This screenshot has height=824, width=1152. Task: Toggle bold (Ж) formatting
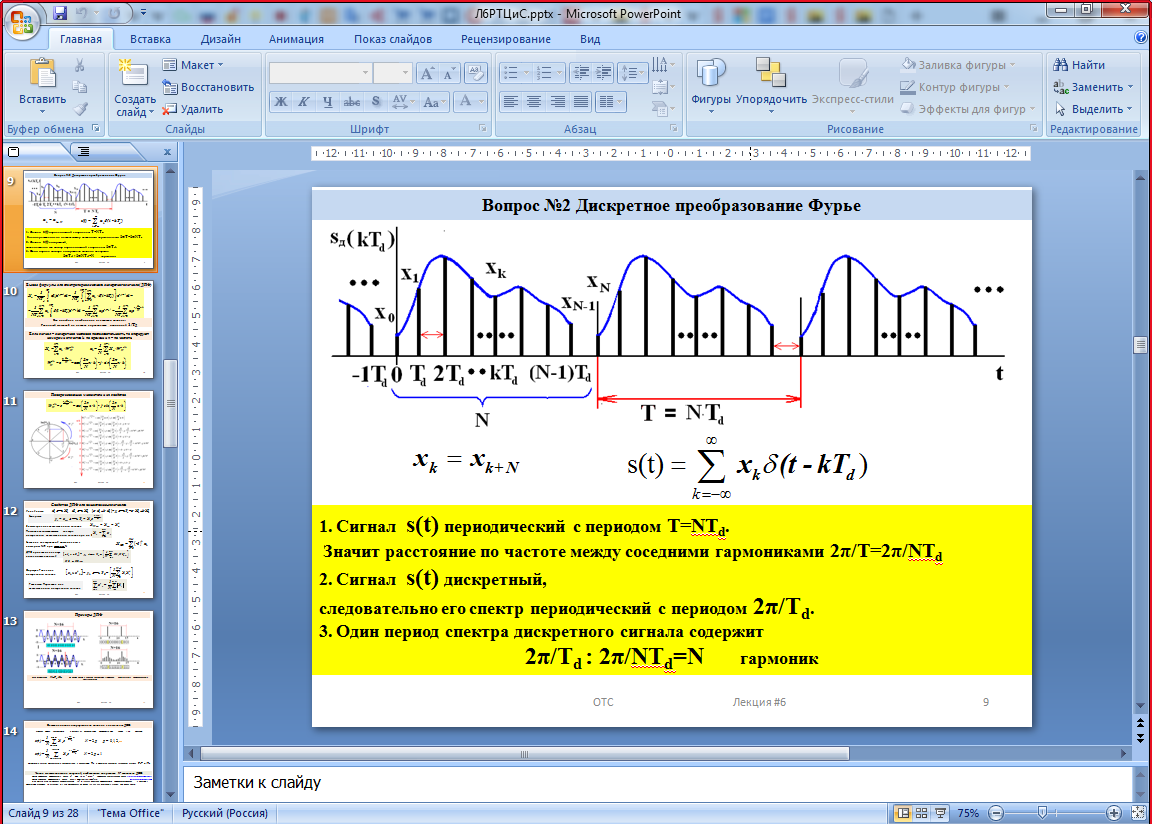(281, 102)
